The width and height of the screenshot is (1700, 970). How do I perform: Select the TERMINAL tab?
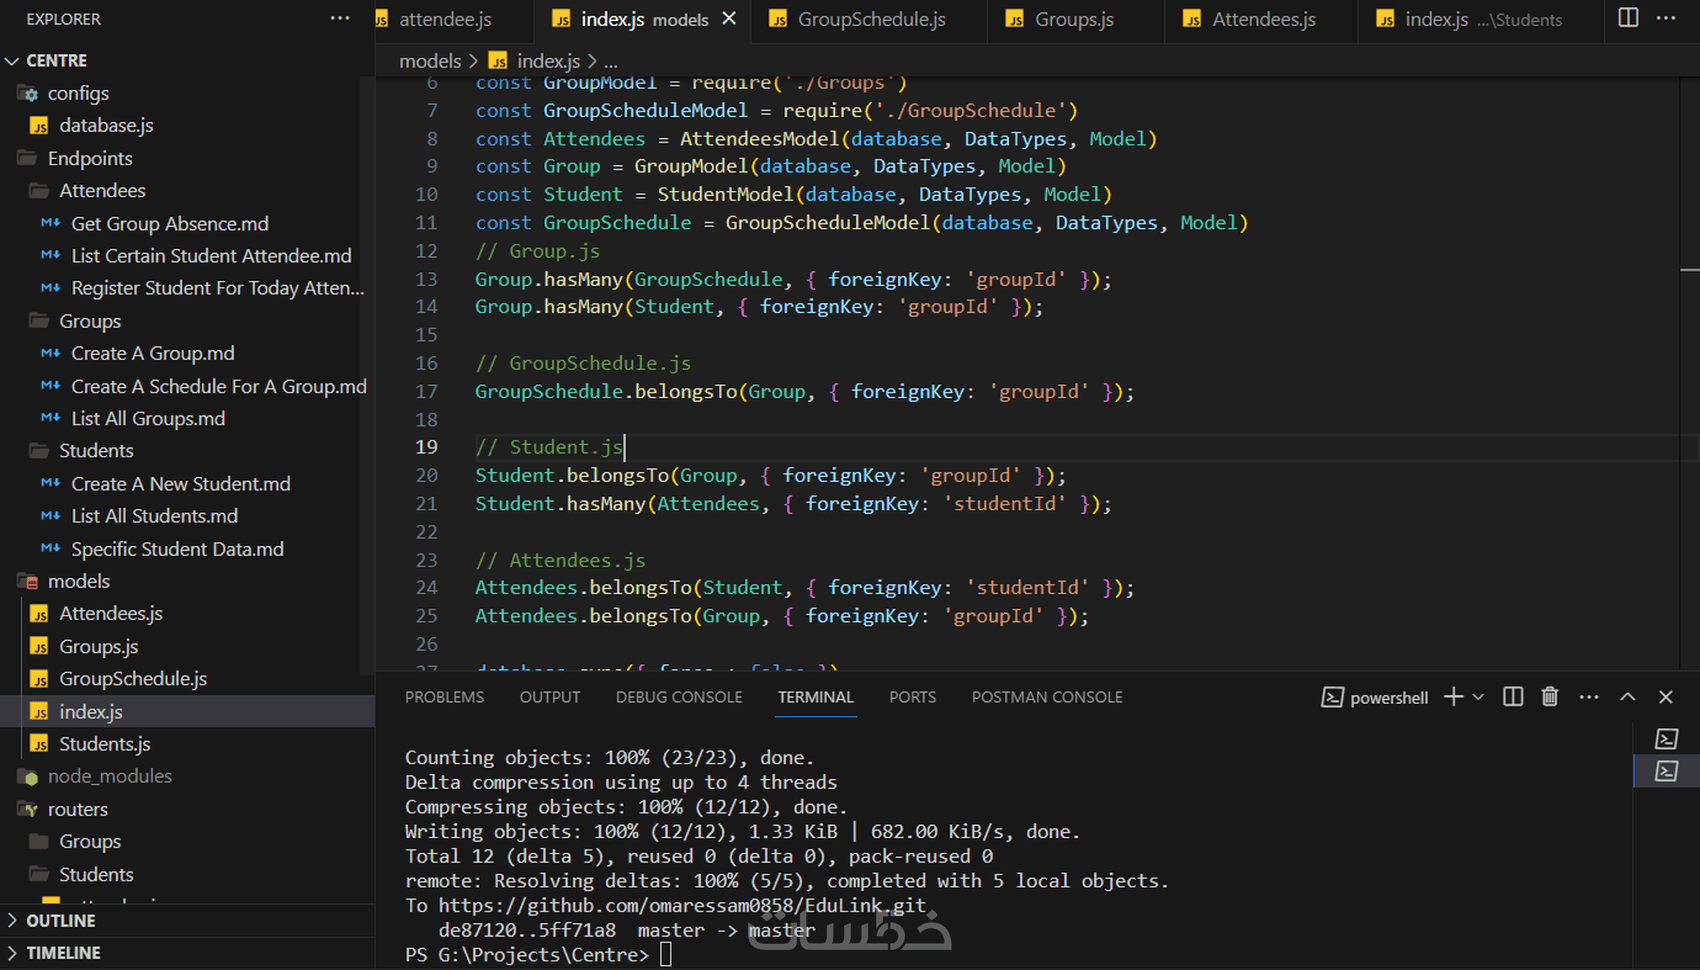[816, 697]
